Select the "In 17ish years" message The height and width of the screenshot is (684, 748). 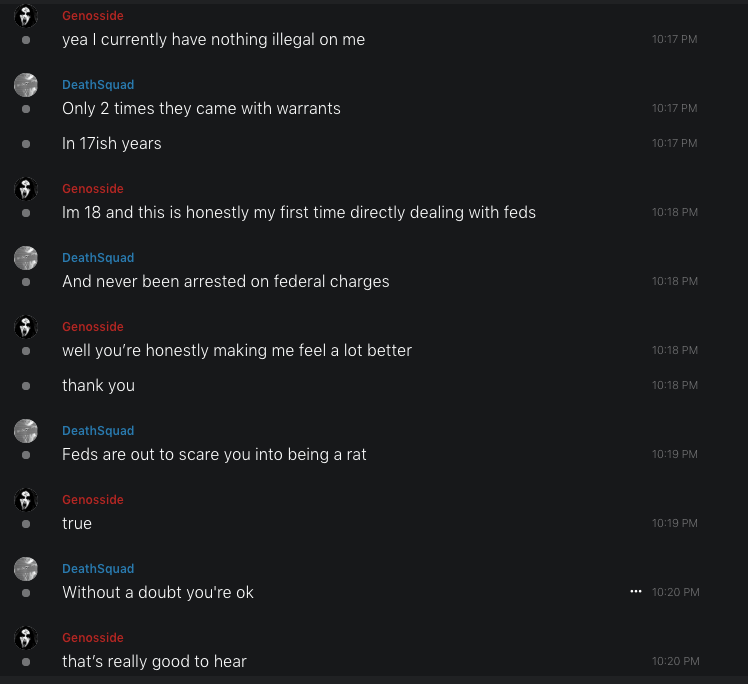(112, 143)
